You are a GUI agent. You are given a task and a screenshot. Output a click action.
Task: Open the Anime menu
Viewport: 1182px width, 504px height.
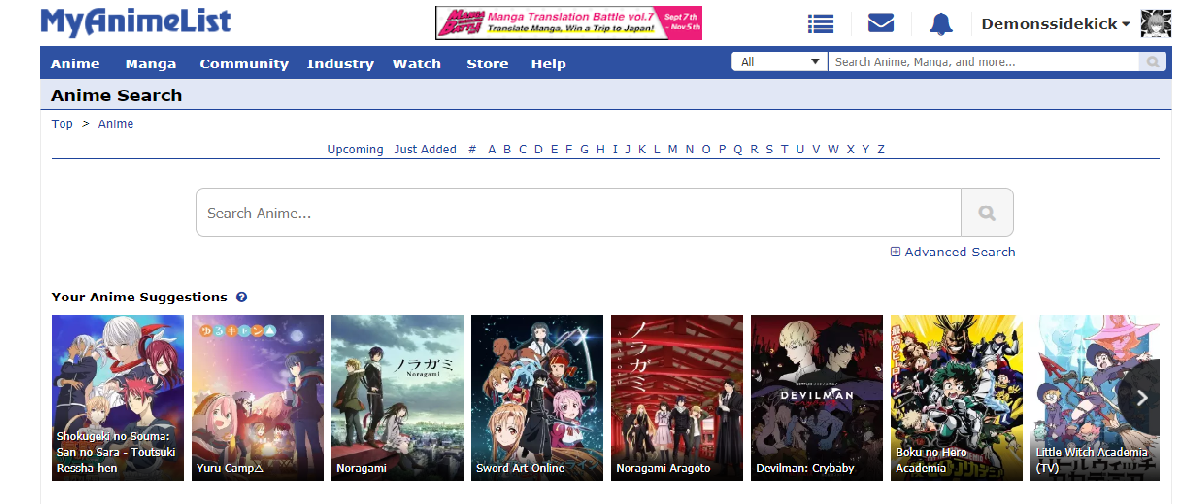point(75,63)
